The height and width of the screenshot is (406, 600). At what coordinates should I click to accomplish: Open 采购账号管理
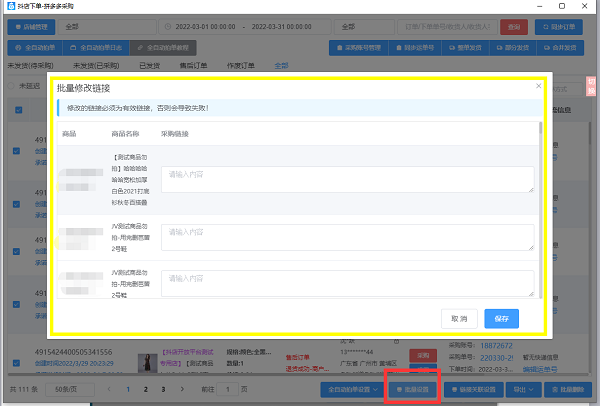click(359, 48)
